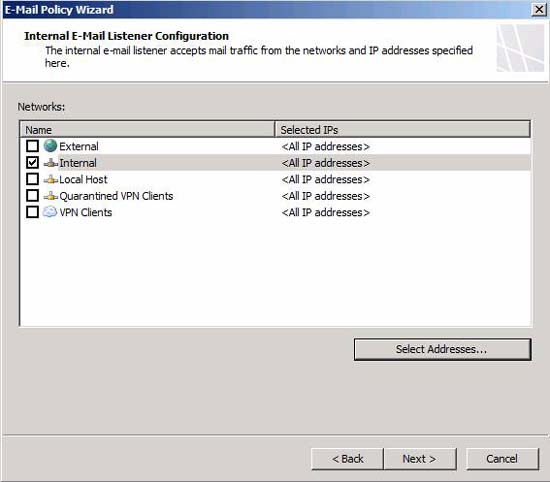Viewport: 550px width, 482px height.
Task: Tick the Quarantined VPN Clients checkbox
Action: (32, 195)
